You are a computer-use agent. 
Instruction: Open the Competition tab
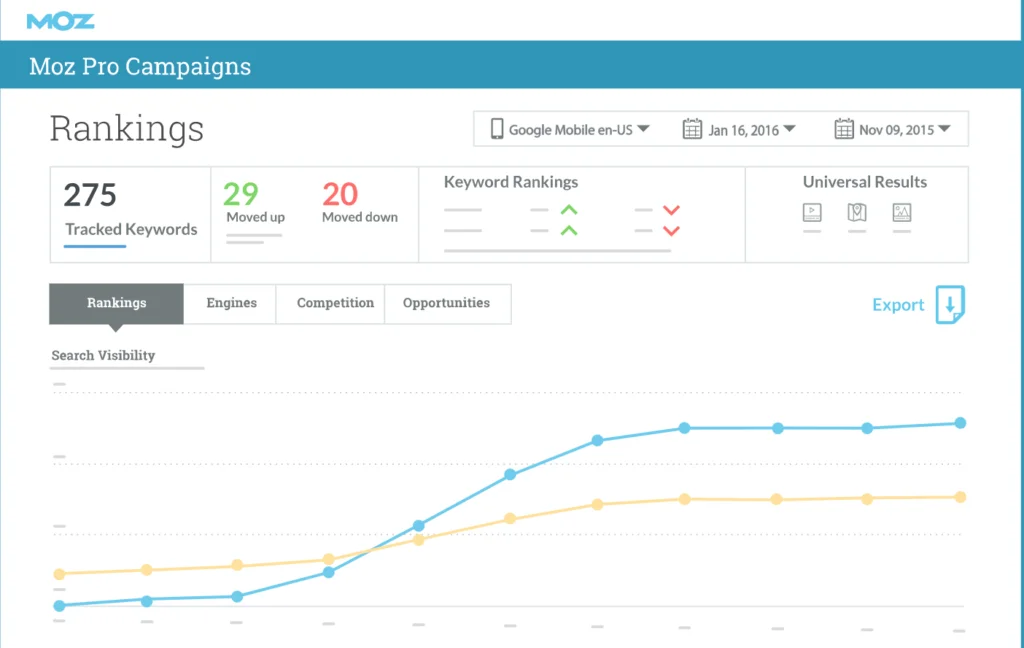point(335,303)
